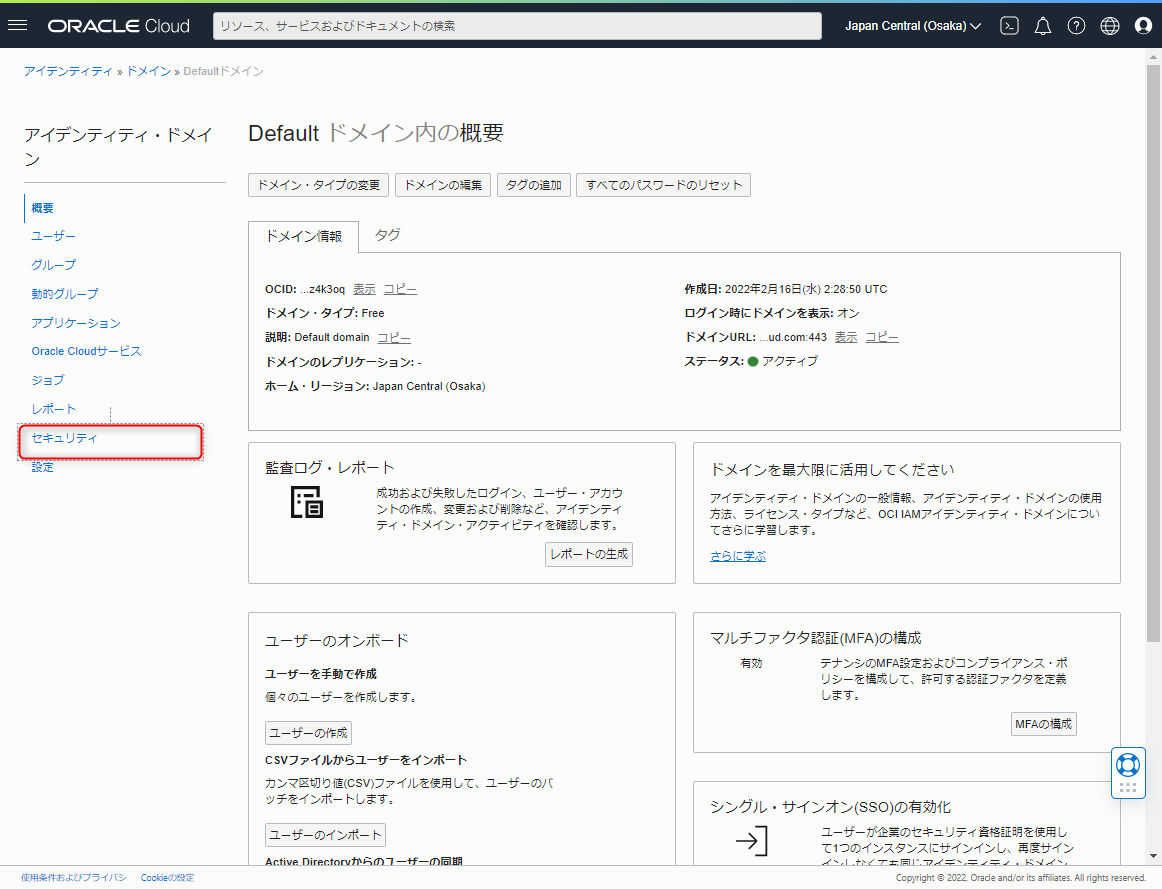The height and width of the screenshot is (889, 1162).
Task: Click MFAの構成 button
Action: tap(1043, 724)
